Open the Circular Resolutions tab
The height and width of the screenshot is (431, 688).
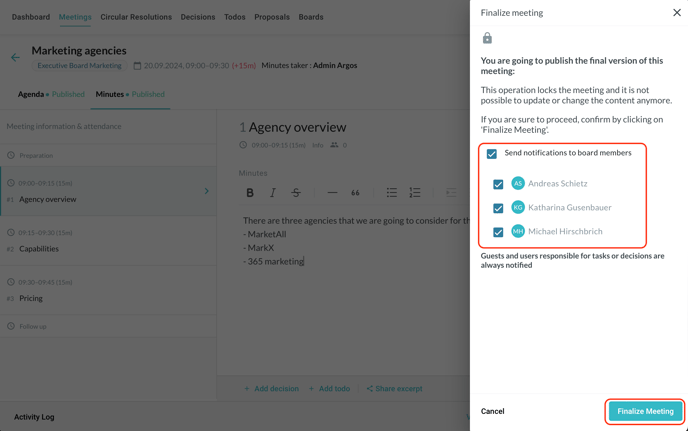tap(136, 17)
